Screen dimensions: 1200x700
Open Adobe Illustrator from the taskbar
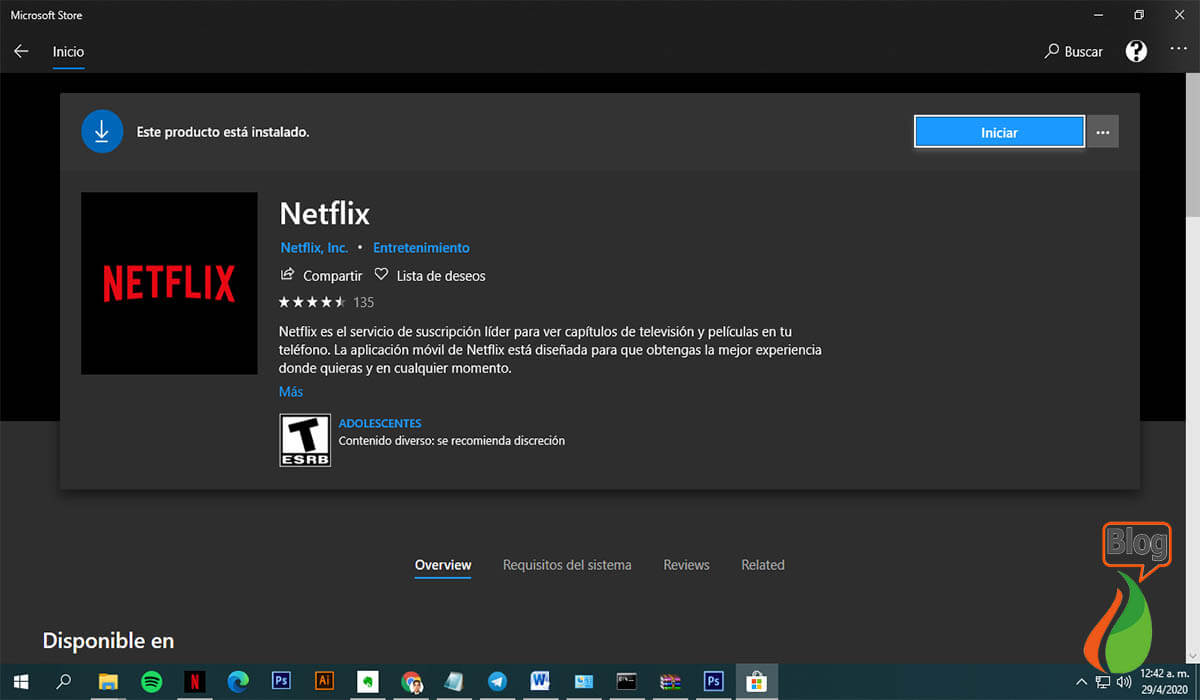click(324, 681)
